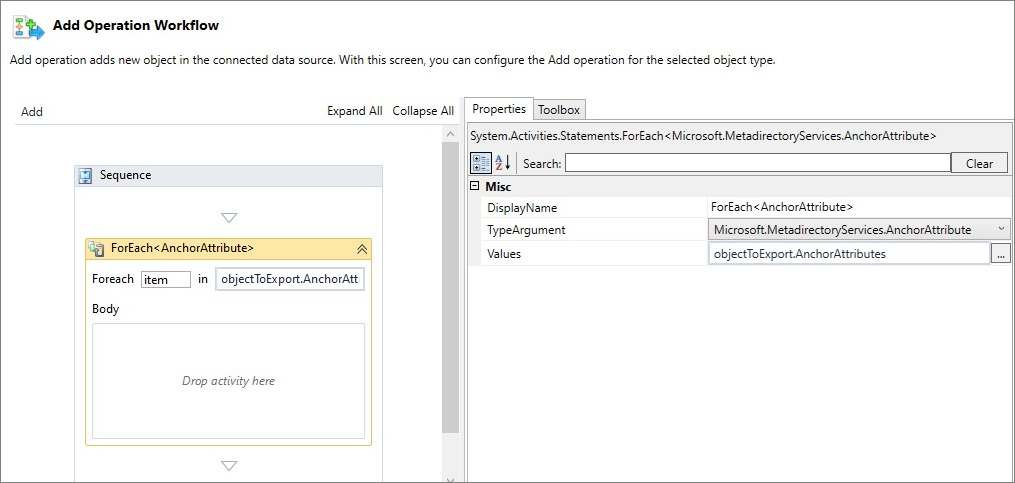Open the TypeArgument dropdown

[1001, 230]
